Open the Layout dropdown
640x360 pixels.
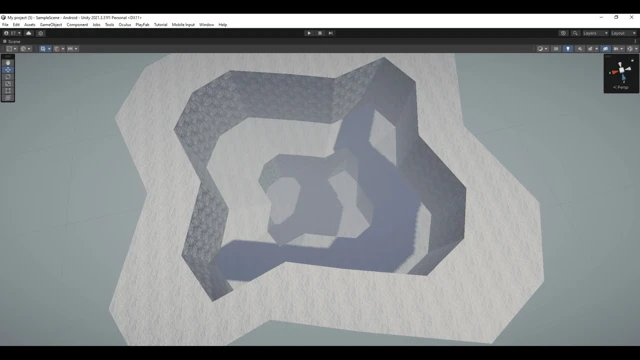(x=623, y=33)
